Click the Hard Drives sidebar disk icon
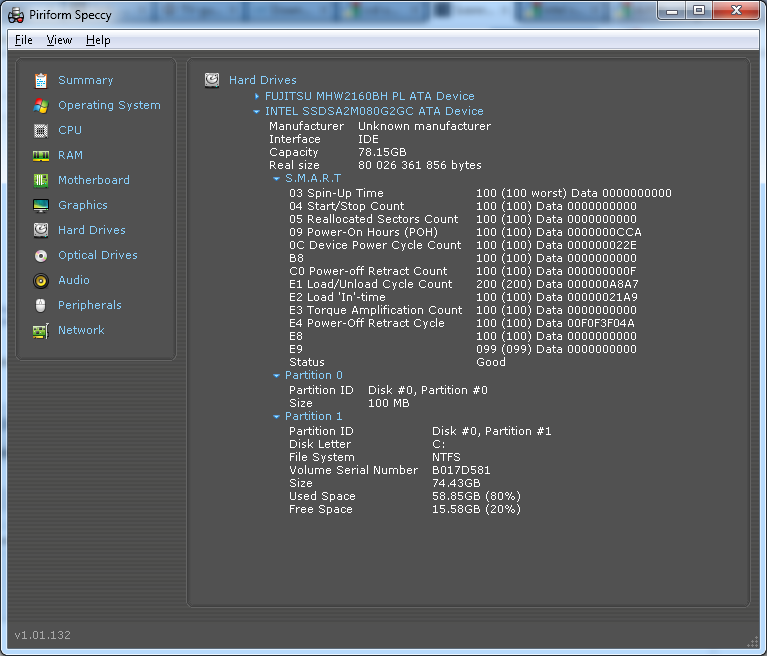The image size is (768, 658). 41,230
